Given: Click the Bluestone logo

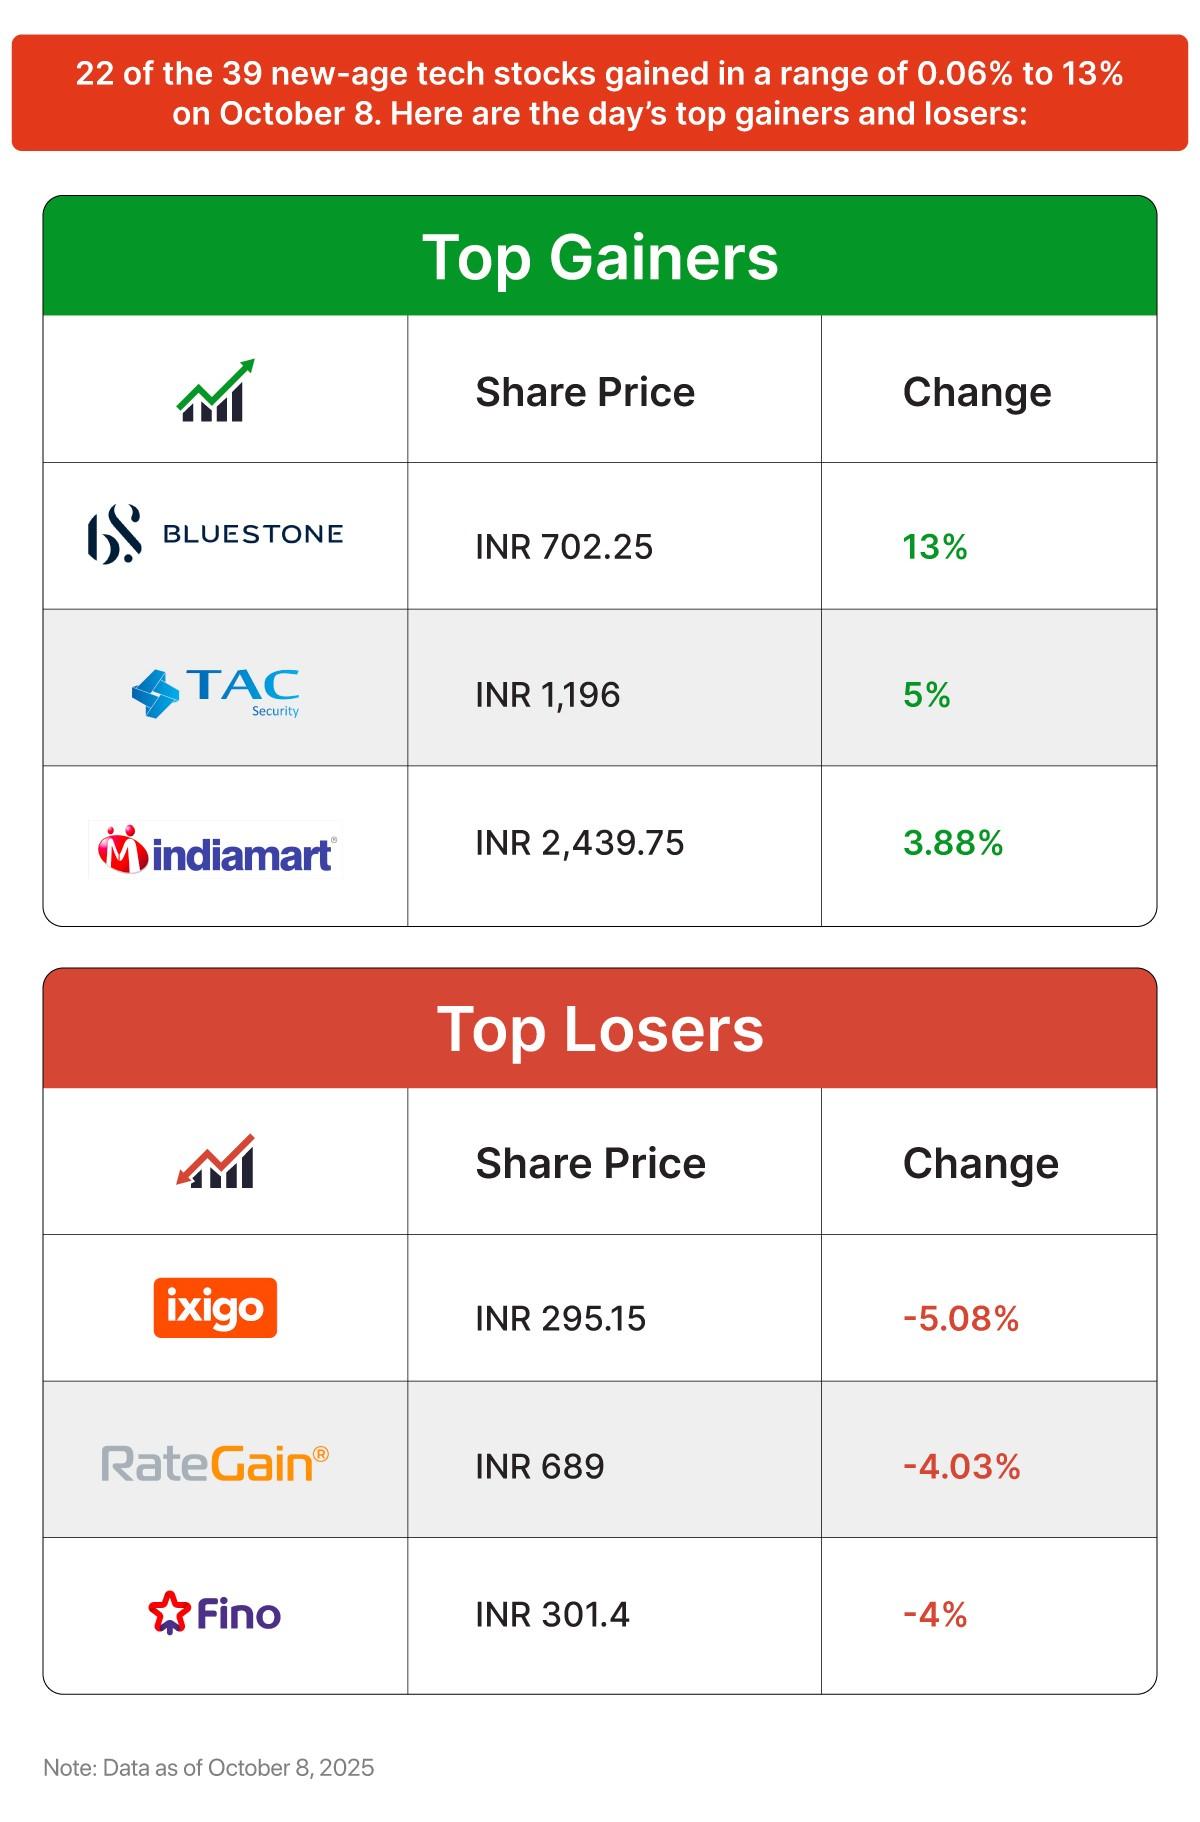Looking at the screenshot, I should [x=215, y=534].
